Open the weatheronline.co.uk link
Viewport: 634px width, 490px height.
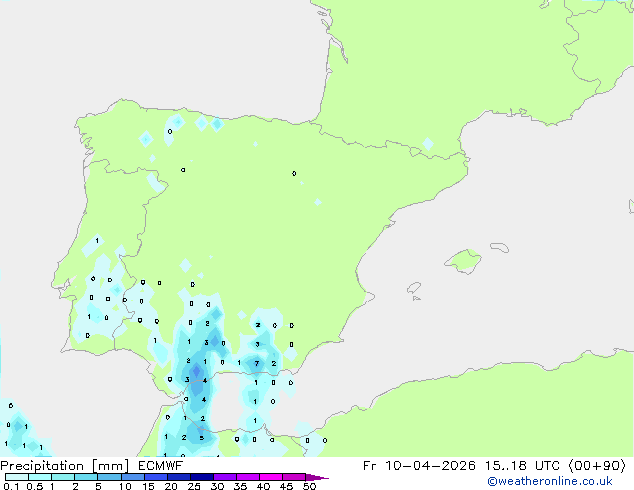[550, 481]
